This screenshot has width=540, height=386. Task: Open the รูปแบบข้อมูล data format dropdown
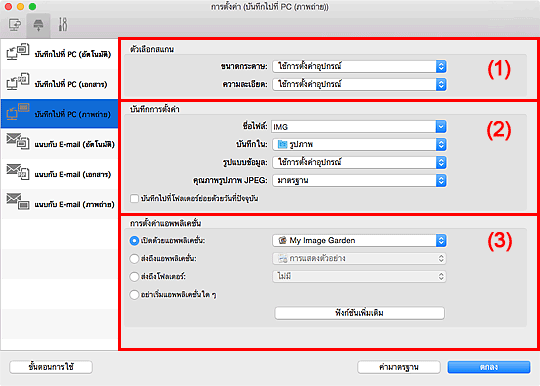(359, 163)
